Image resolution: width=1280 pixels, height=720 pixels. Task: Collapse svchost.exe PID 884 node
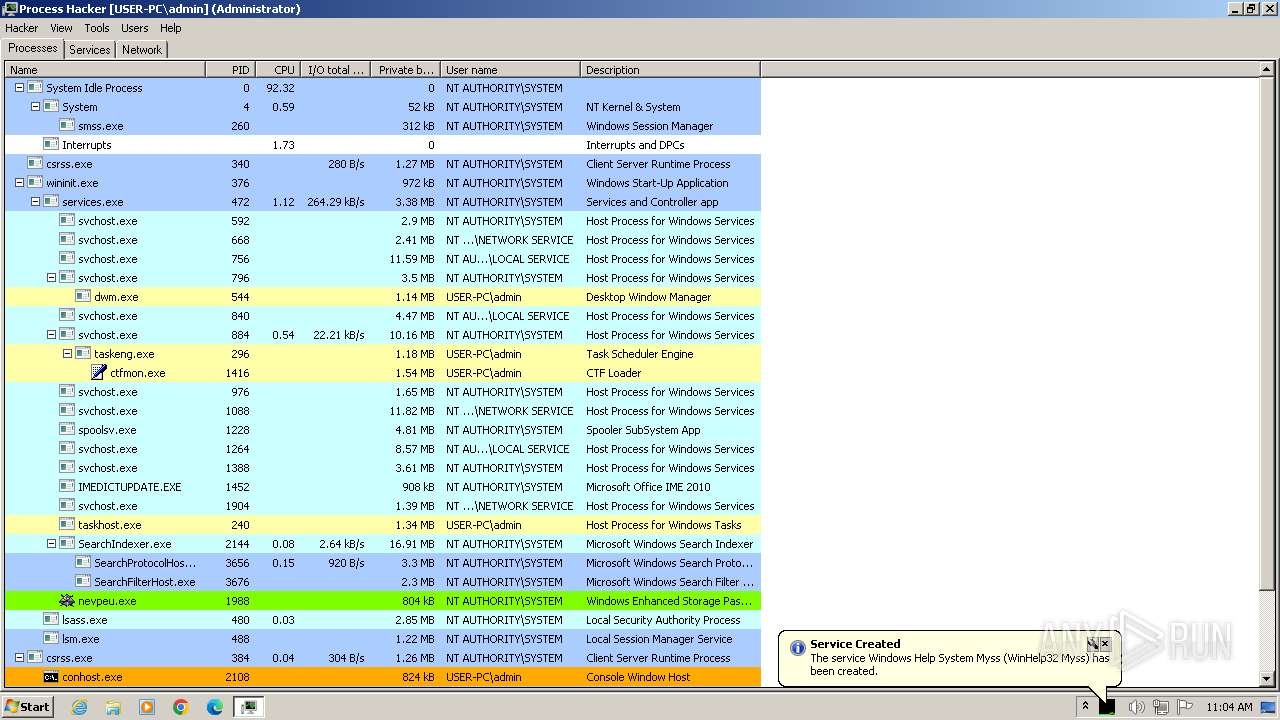click(x=51, y=335)
